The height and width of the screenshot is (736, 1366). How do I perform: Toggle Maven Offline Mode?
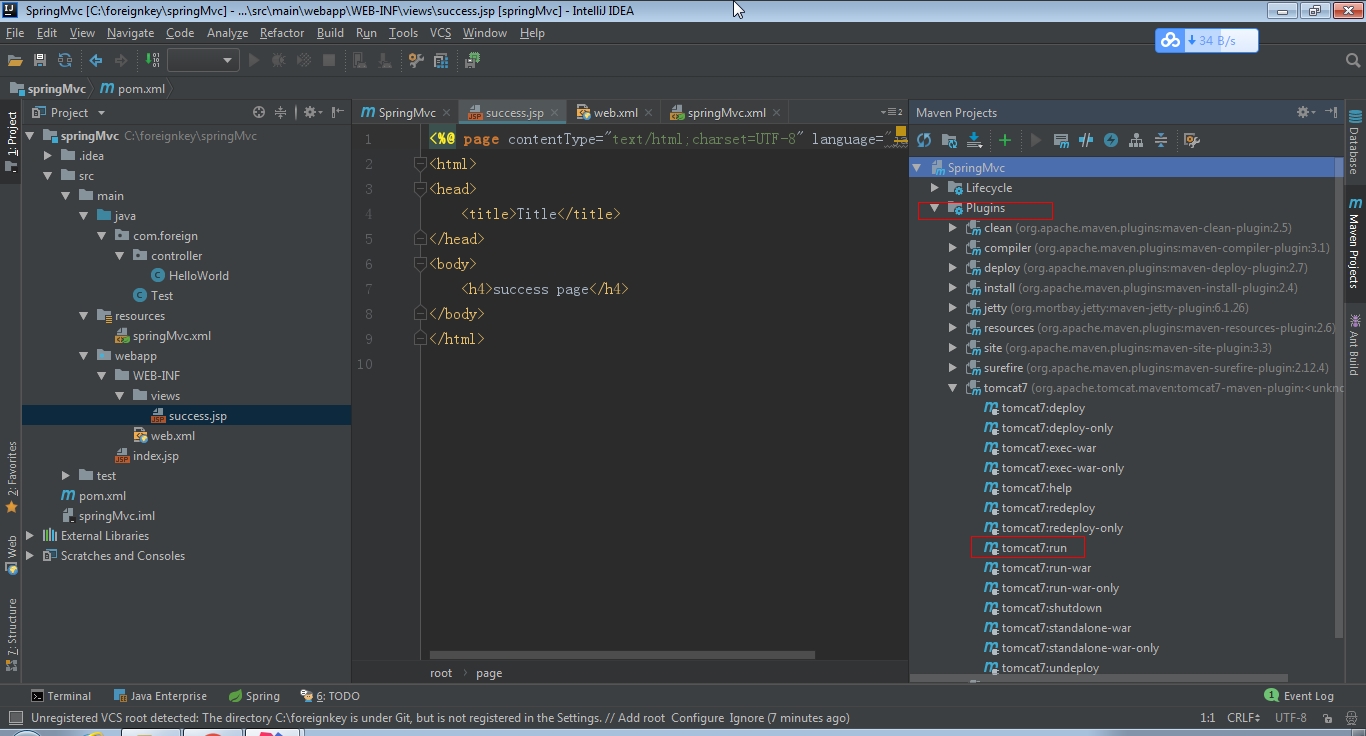click(1086, 140)
